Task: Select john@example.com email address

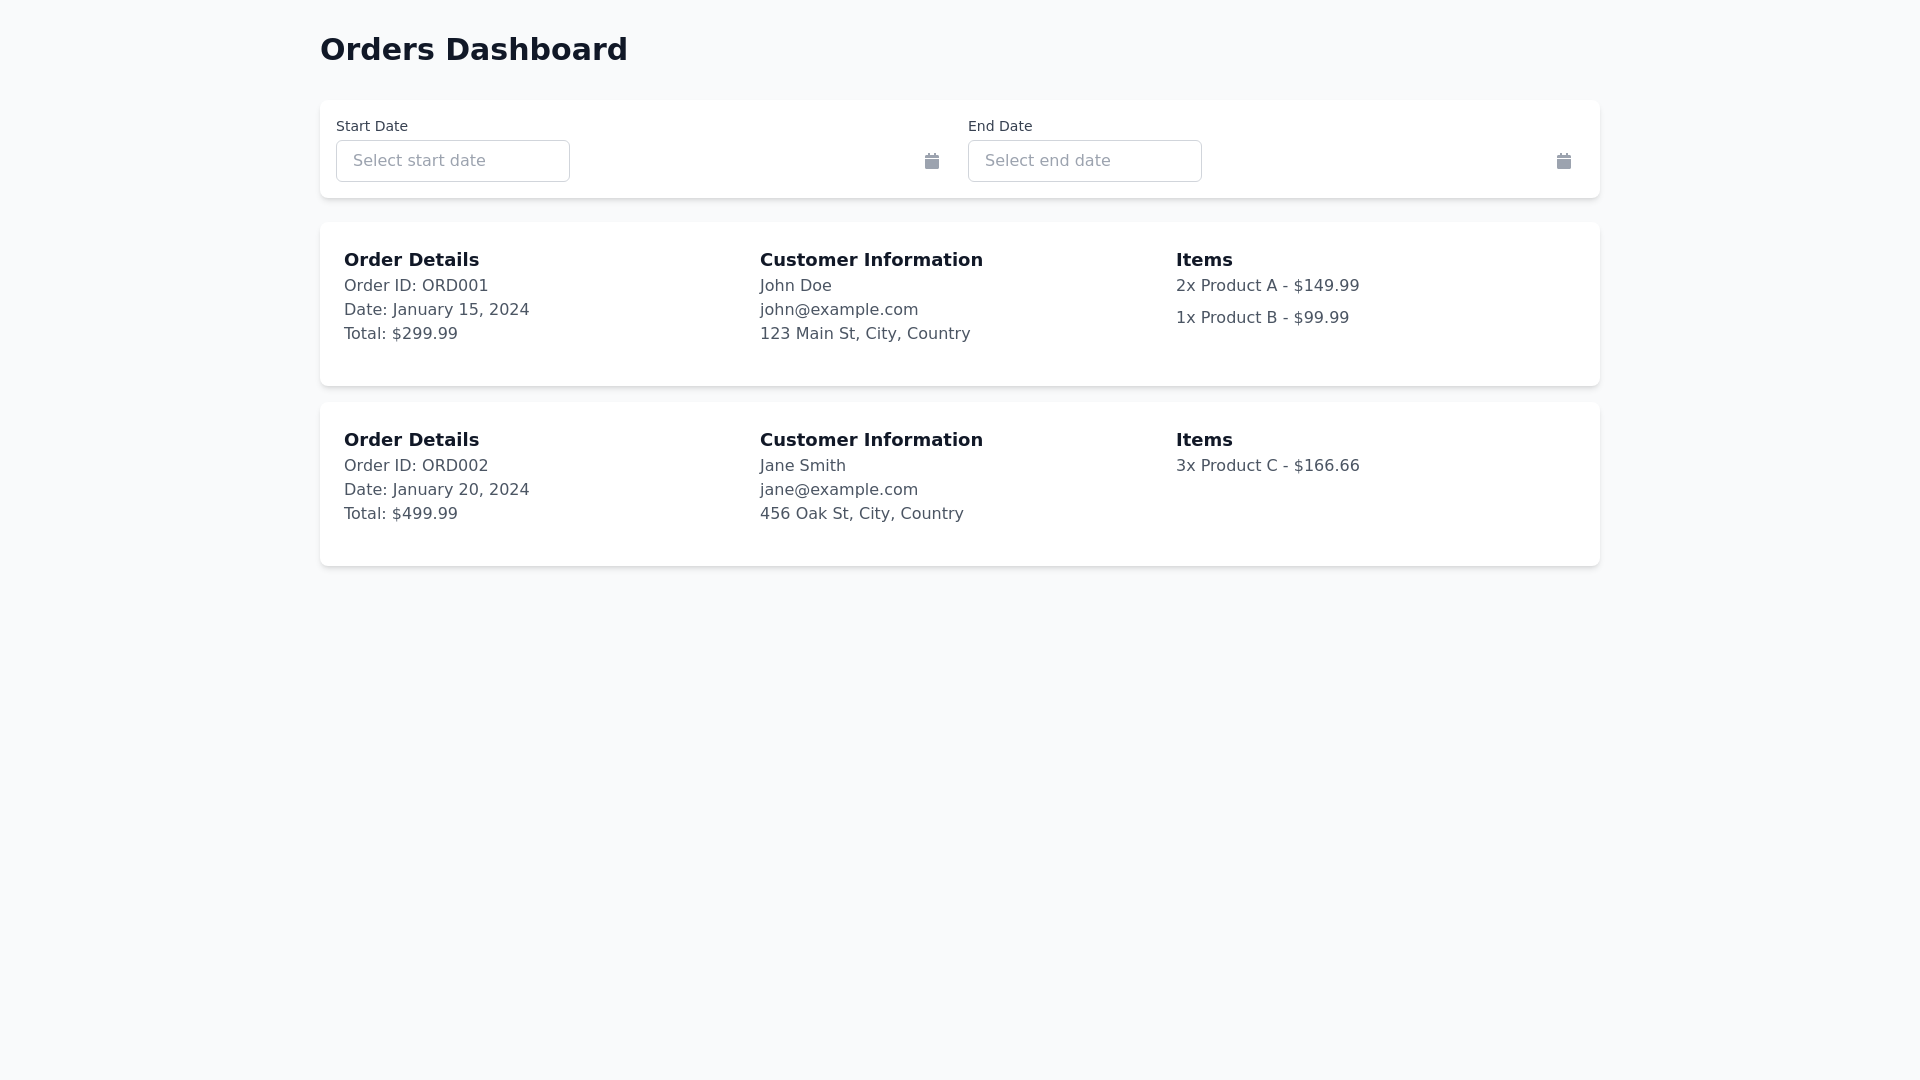Action: pos(838,309)
